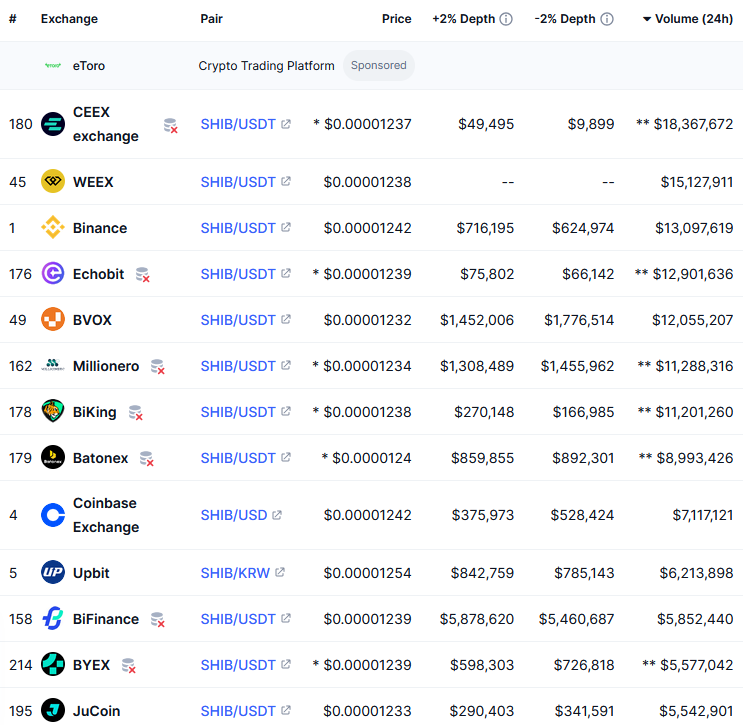Click the -2% Depth info icon

coord(607,19)
